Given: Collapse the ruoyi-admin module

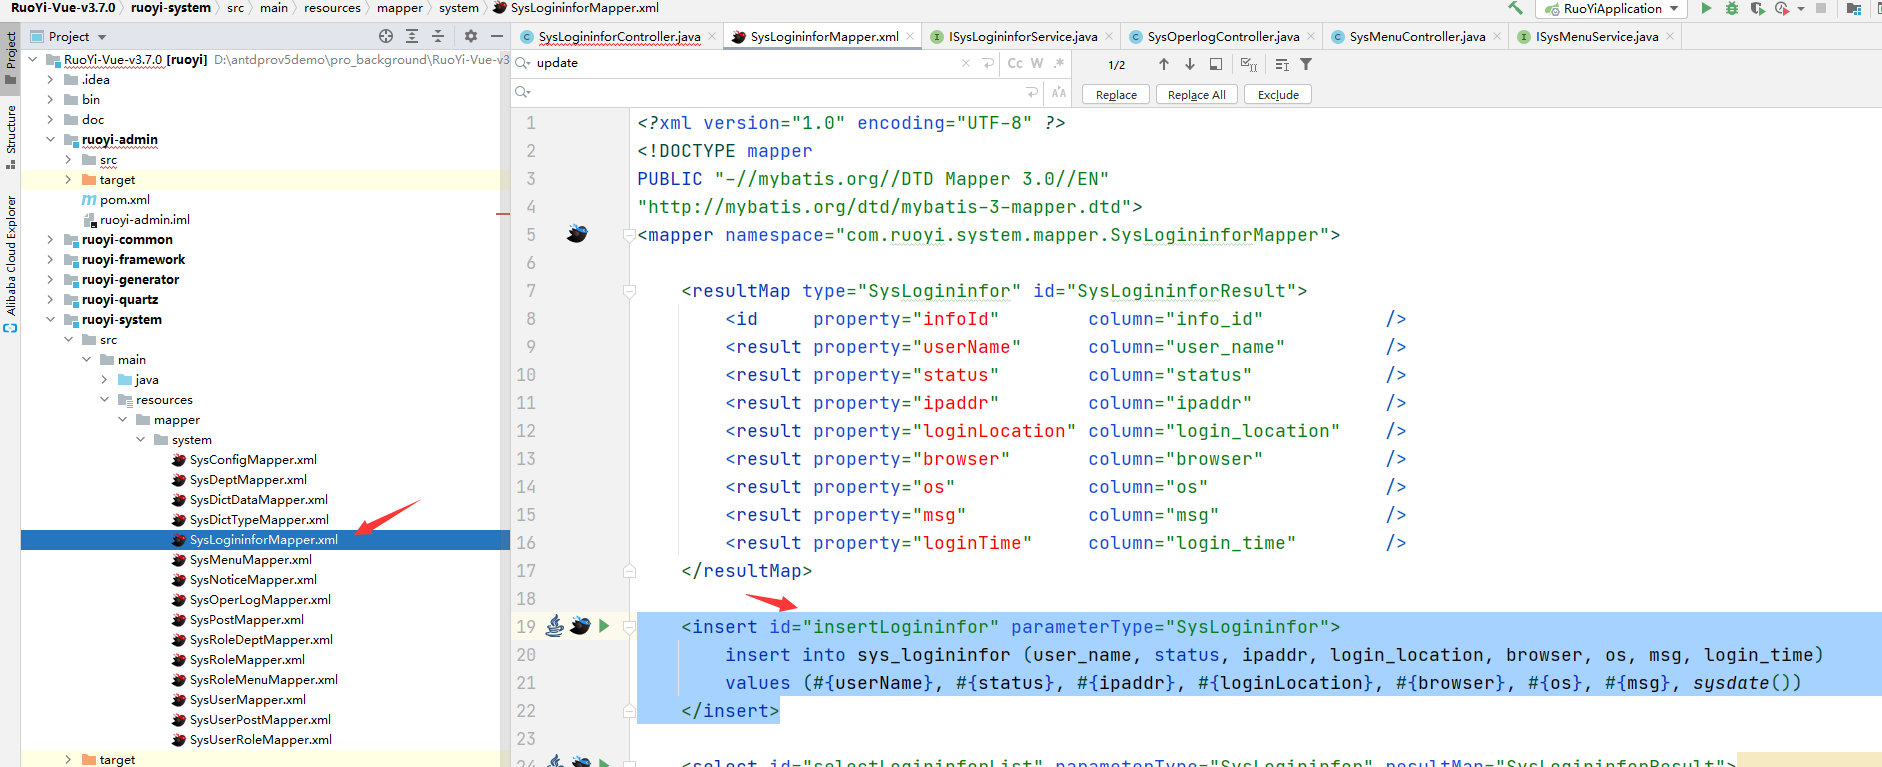Looking at the screenshot, I should pyautogui.click(x=50, y=139).
